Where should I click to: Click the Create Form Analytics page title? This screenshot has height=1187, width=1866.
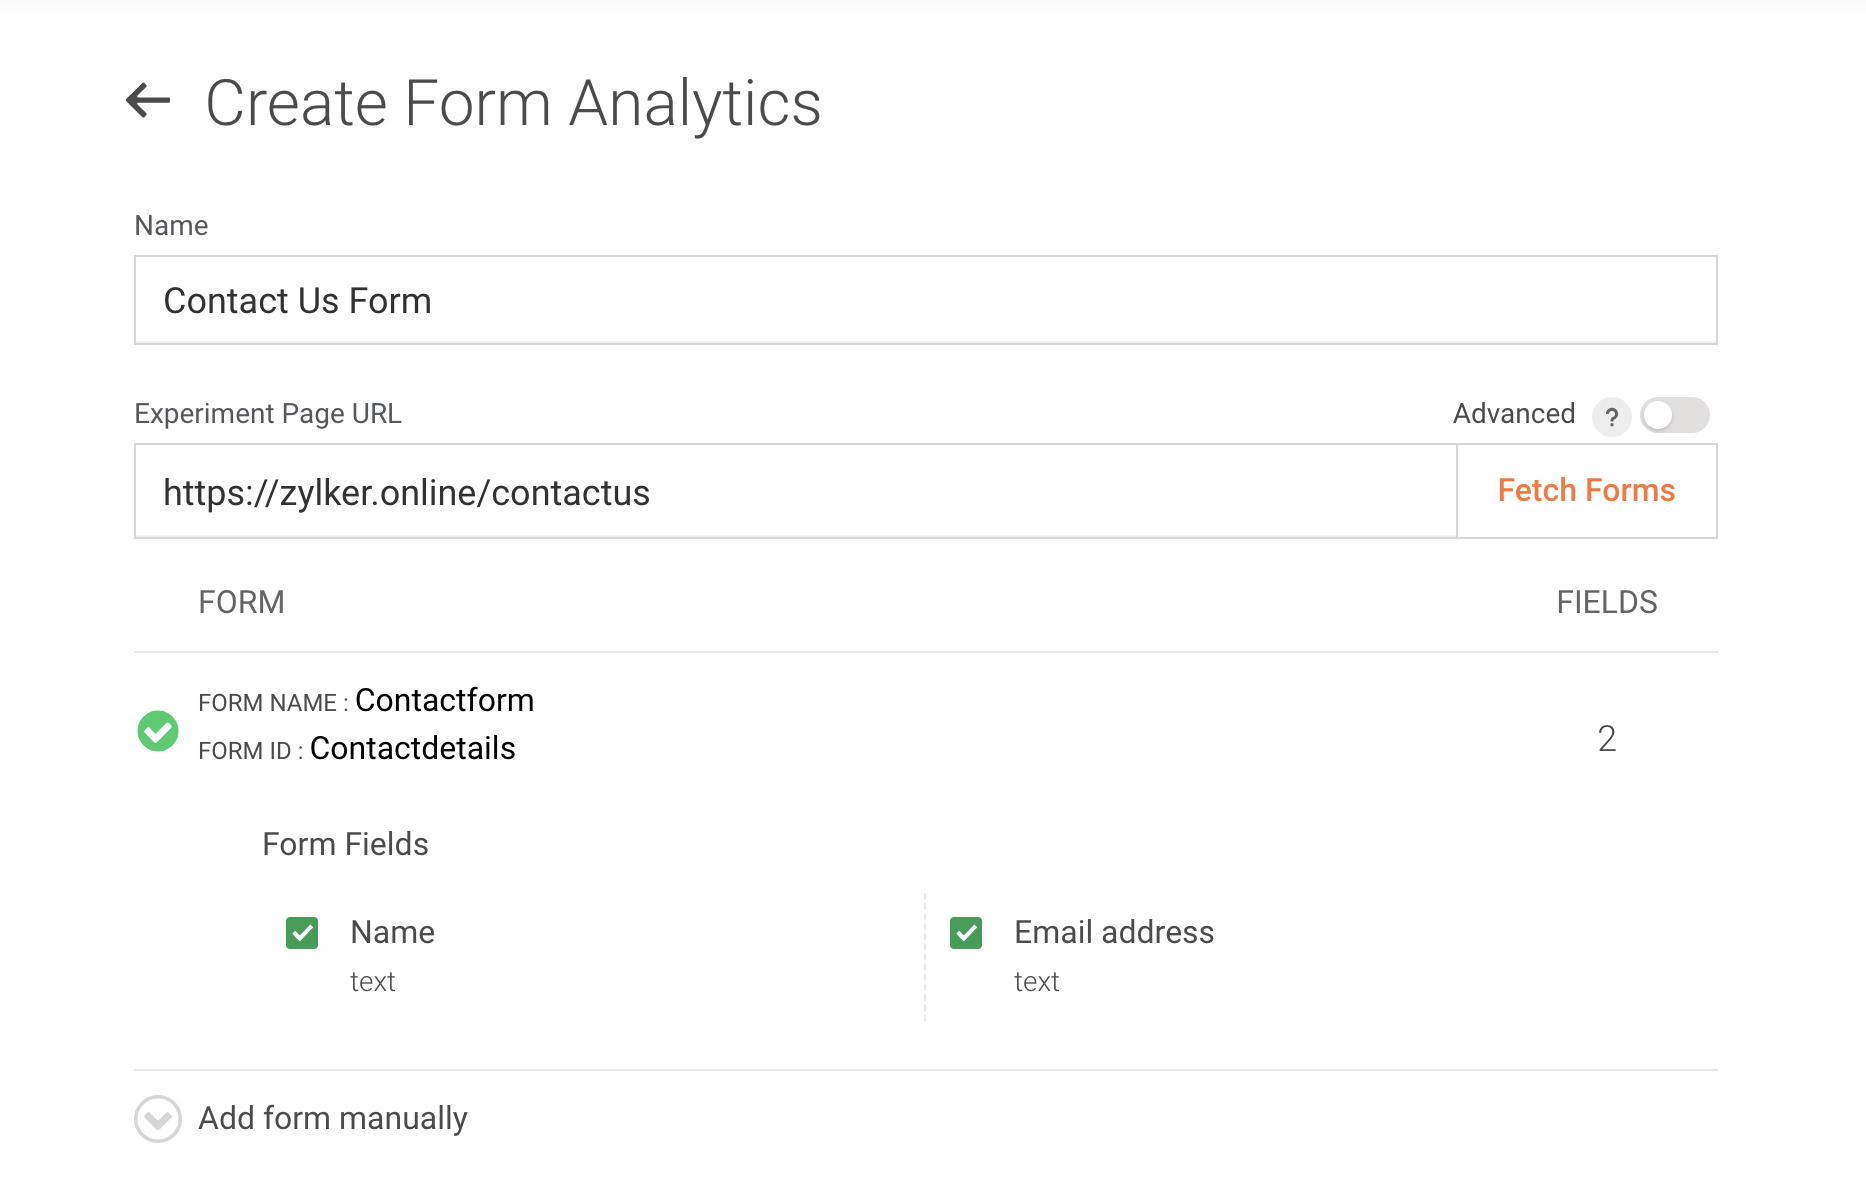(513, 103)
